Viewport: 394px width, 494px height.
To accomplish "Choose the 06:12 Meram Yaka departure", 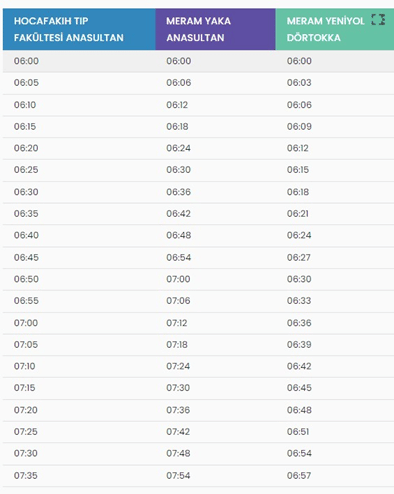I will tap(177, 105).
